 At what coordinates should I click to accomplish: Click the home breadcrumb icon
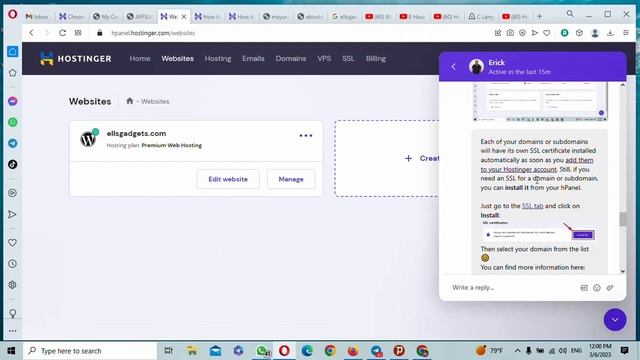[x=129, y=101]
